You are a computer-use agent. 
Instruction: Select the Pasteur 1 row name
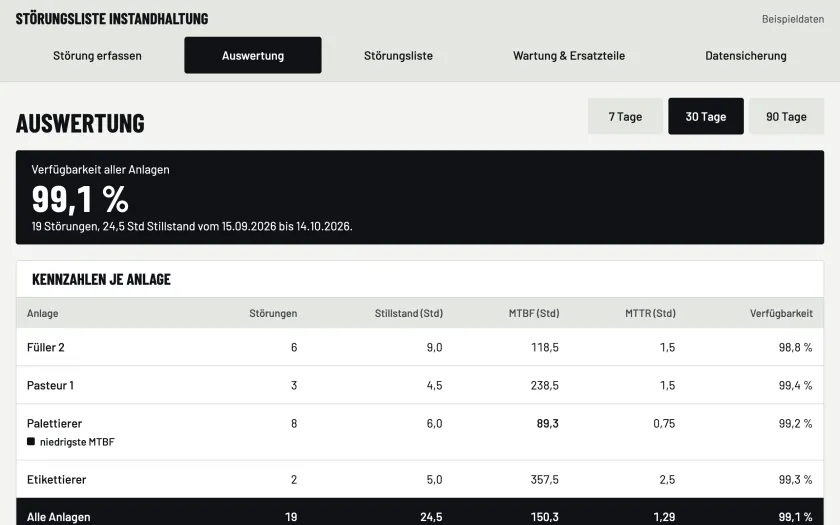[50, 385]
